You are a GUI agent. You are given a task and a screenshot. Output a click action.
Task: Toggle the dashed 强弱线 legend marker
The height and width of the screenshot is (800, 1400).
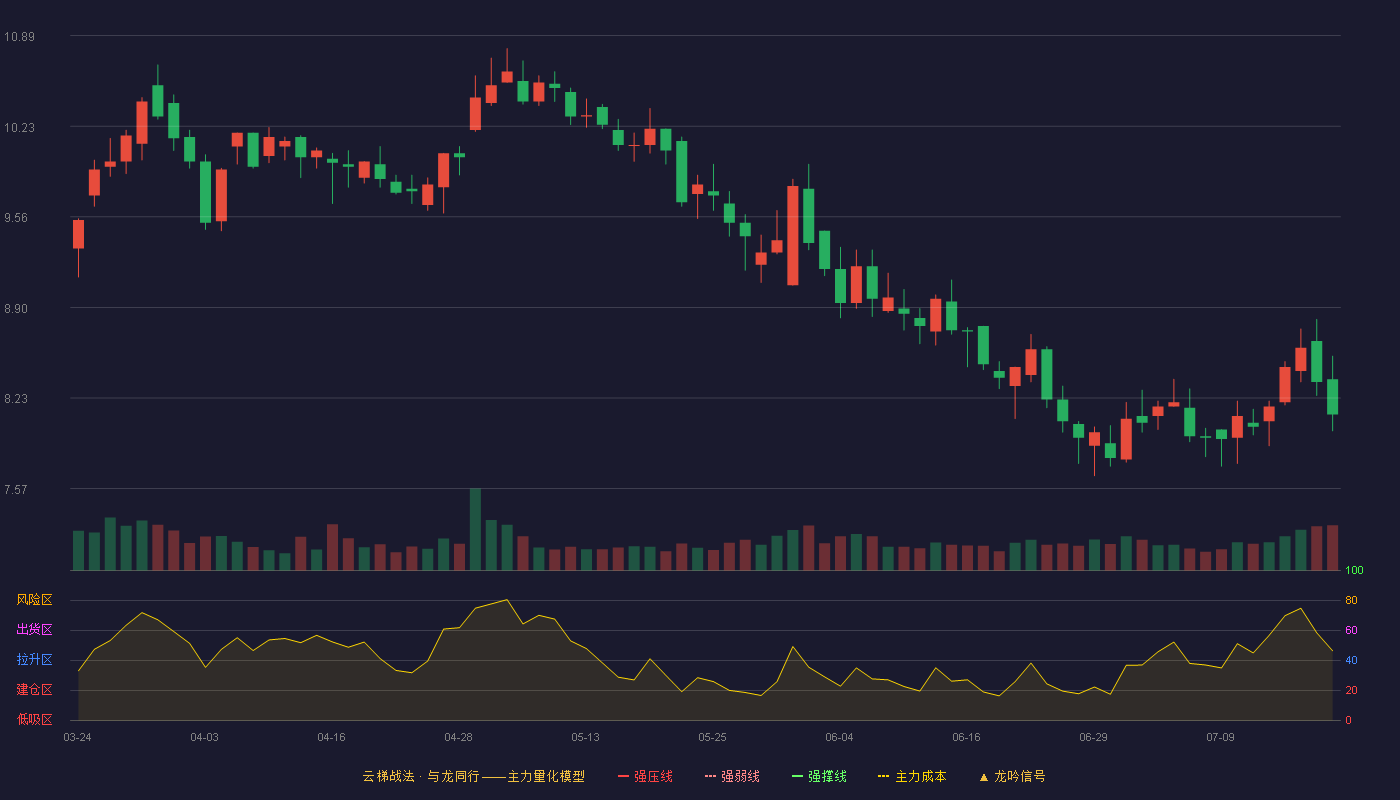pyautogui.click(x=711, y=776)
